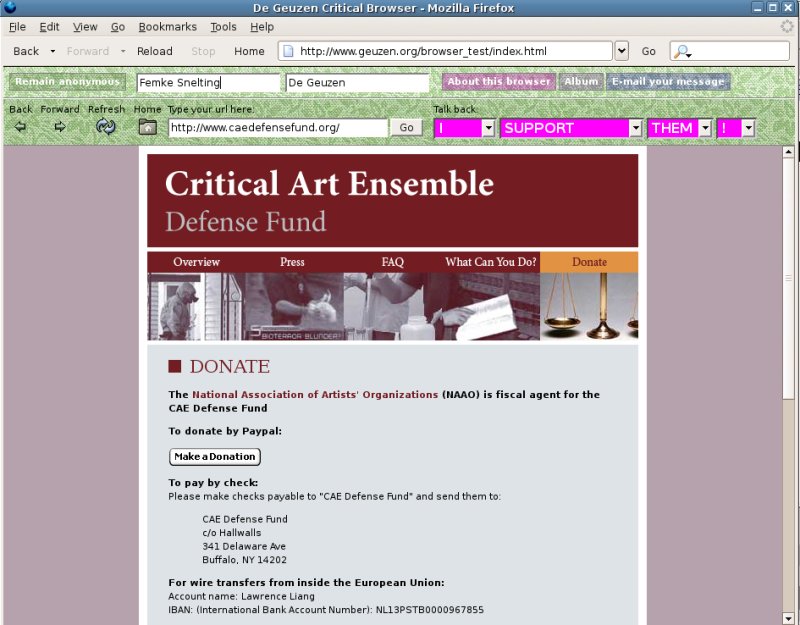
Task: Open the Help menu
Action: pyautogui.click(x=262, y=27)
